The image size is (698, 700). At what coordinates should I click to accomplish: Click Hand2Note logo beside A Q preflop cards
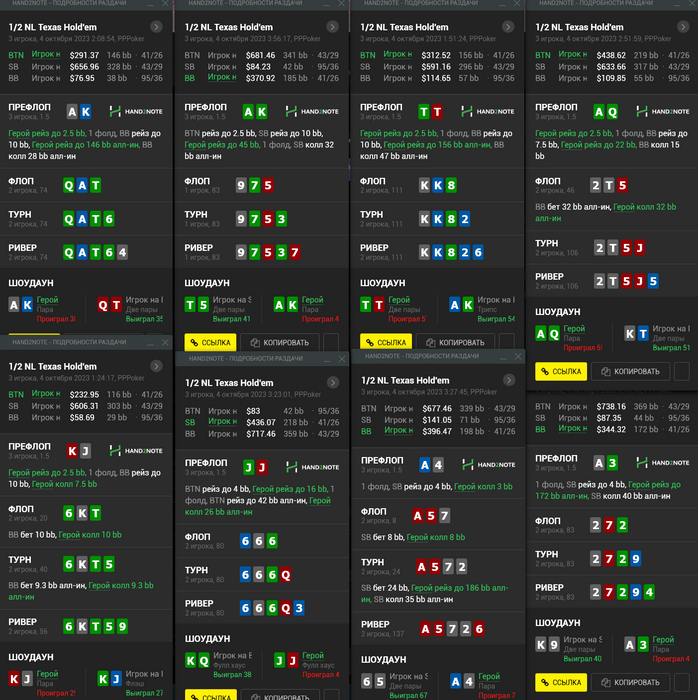[x=663, y=112]
